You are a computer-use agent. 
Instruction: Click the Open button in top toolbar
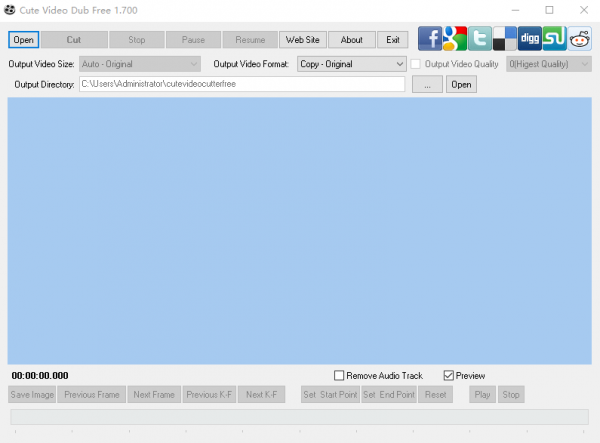23,40
